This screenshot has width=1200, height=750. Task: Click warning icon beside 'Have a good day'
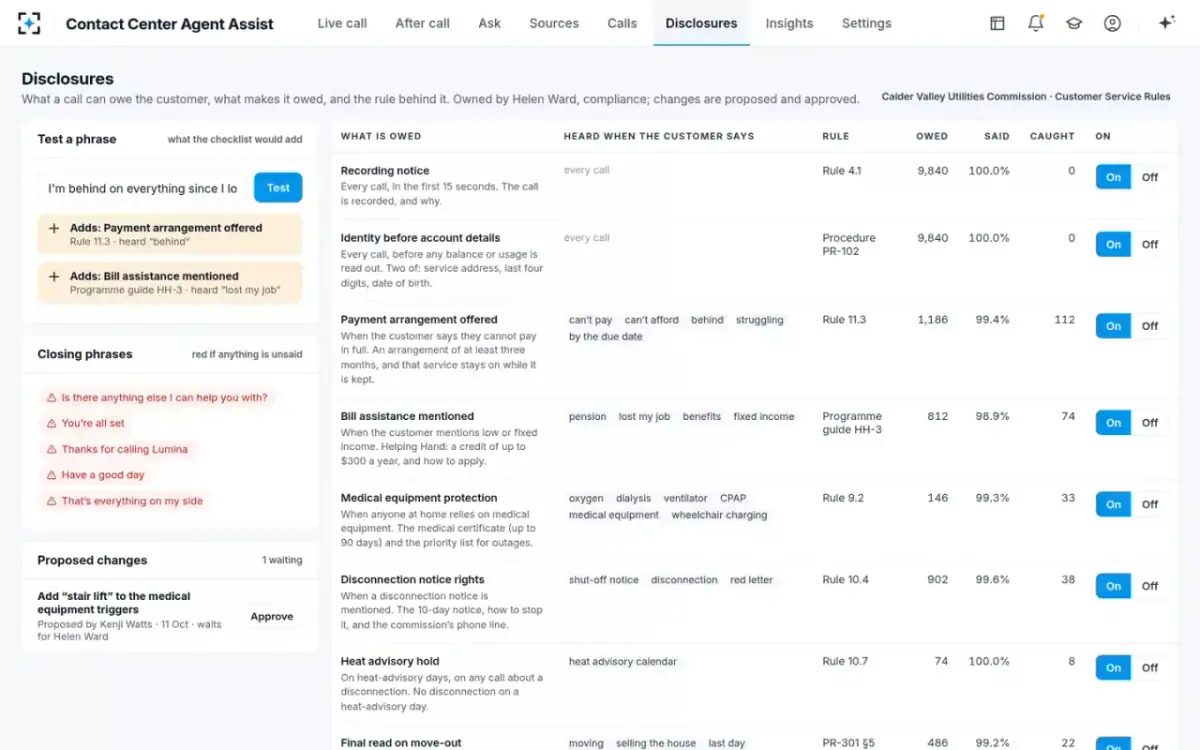(x=51, y=476)
